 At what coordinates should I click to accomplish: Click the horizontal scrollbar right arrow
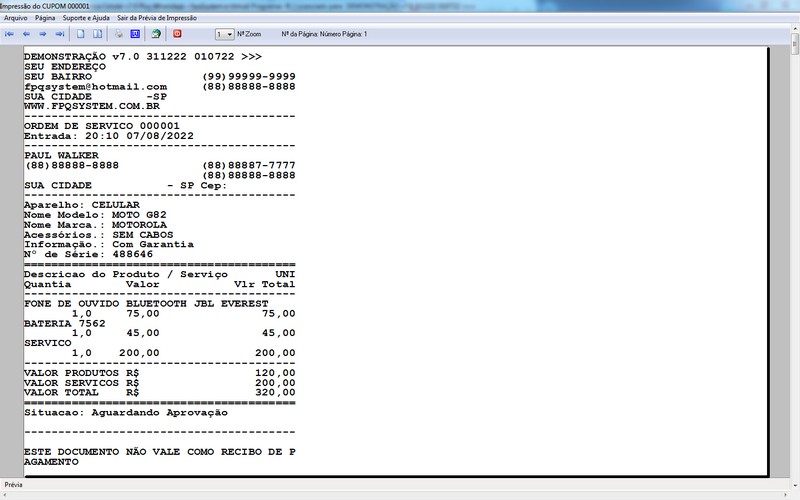786,495
